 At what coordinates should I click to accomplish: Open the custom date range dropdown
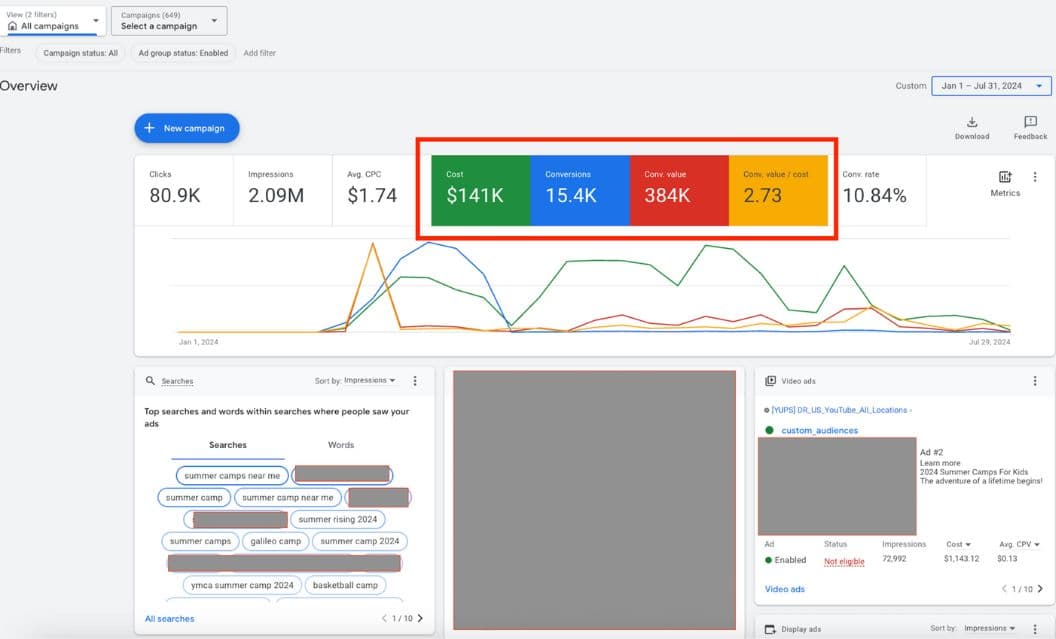[991, 86]
